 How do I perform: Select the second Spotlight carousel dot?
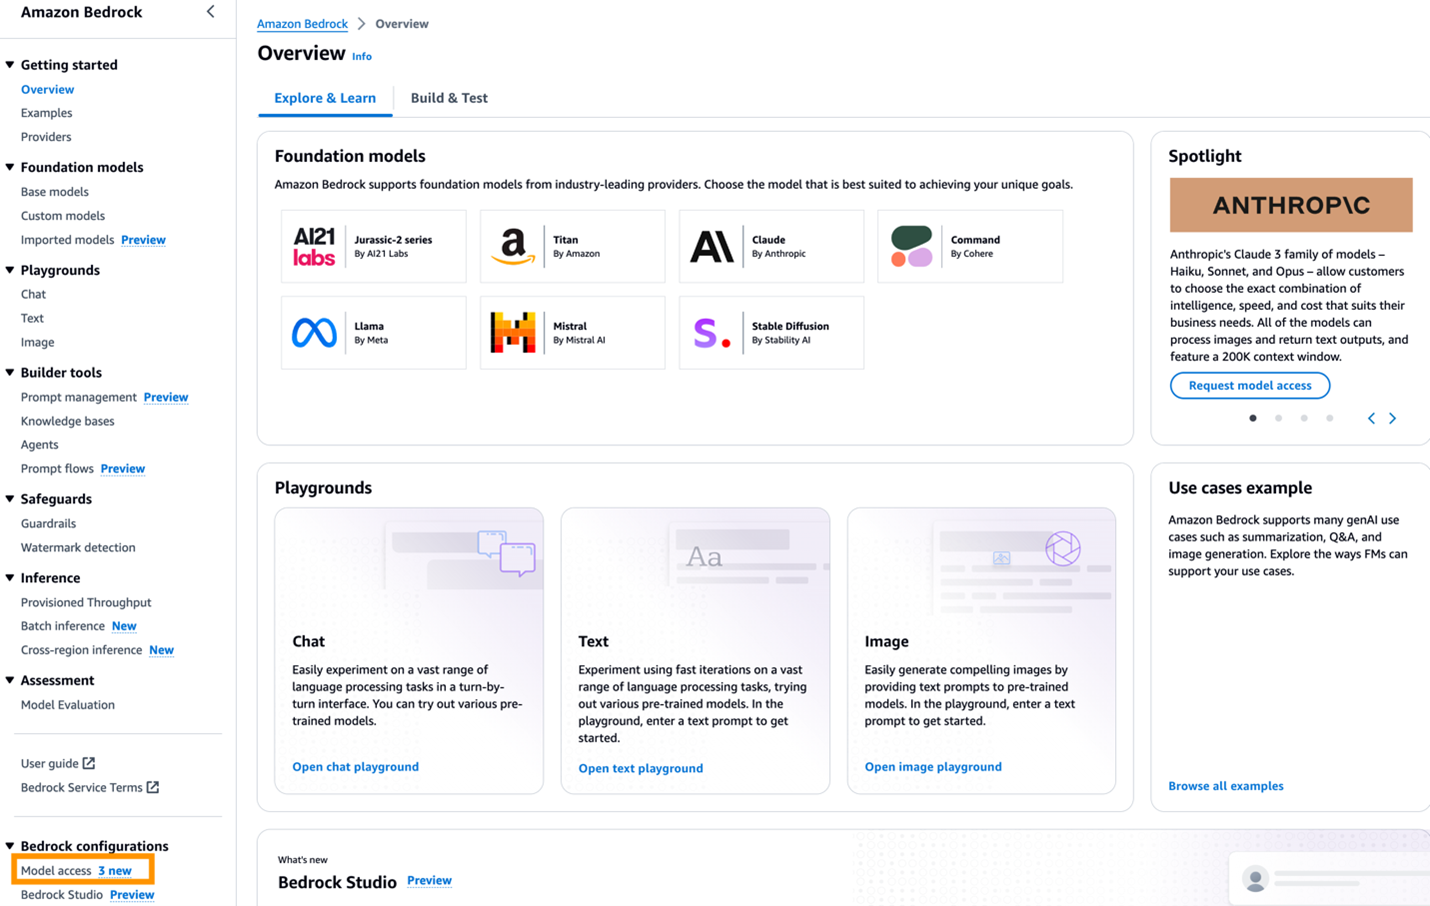point(1278,418)
